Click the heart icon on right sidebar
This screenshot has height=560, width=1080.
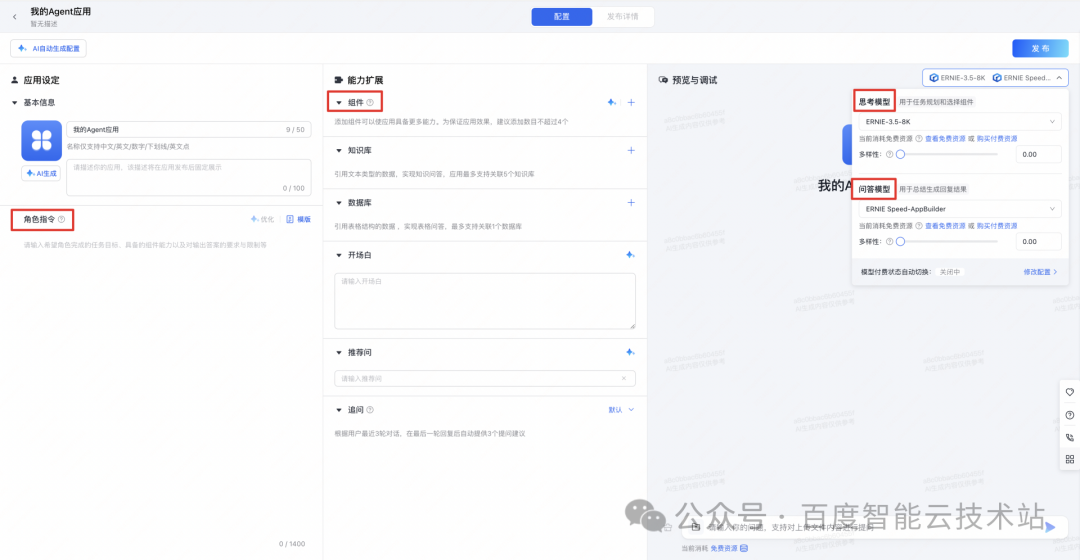(1070, 393)
